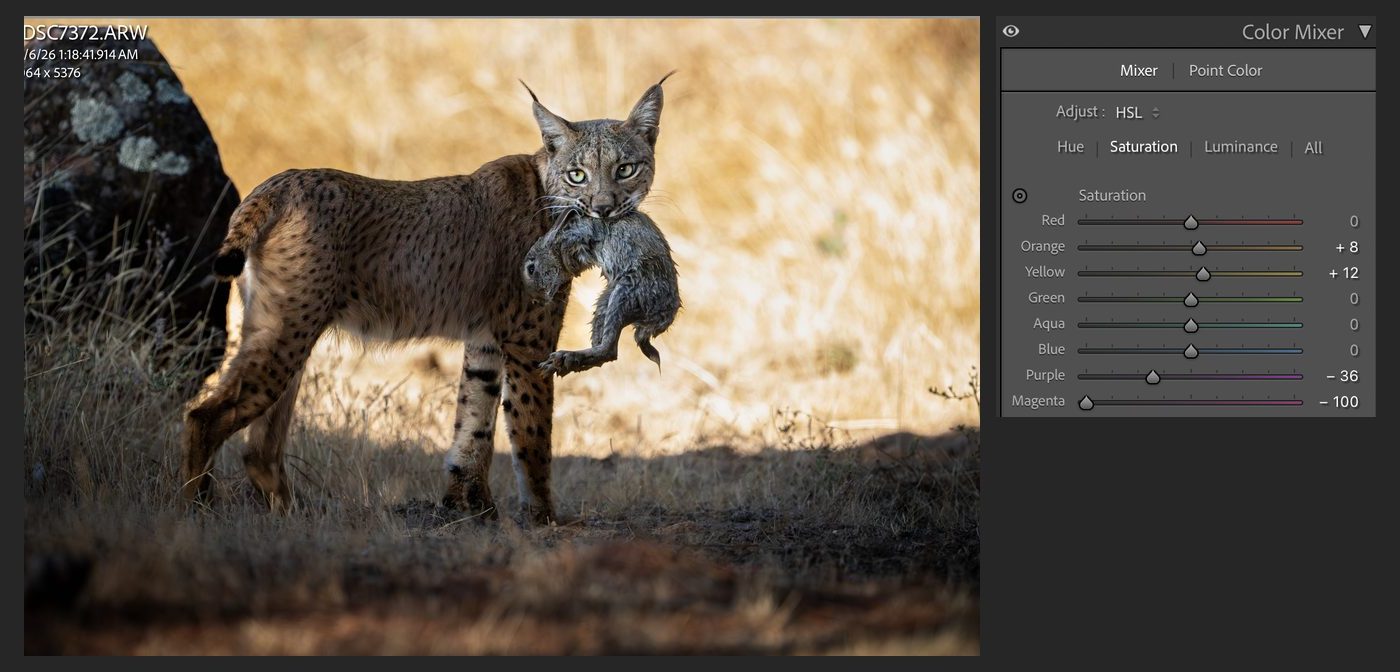Click the Red slider label
This screenshot has height=672, width=1400.
coord(1053,220)
